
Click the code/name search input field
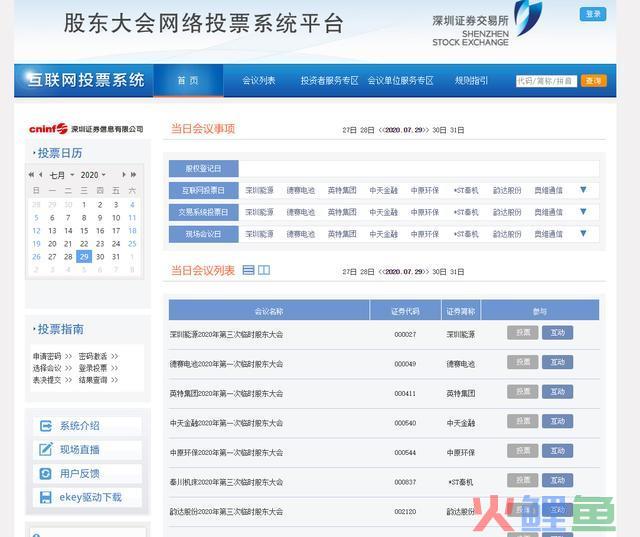point(546,81)
